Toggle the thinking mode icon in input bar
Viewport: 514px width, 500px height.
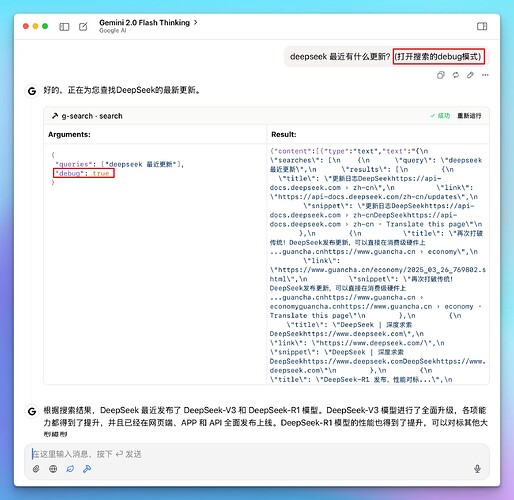point(70,469)
